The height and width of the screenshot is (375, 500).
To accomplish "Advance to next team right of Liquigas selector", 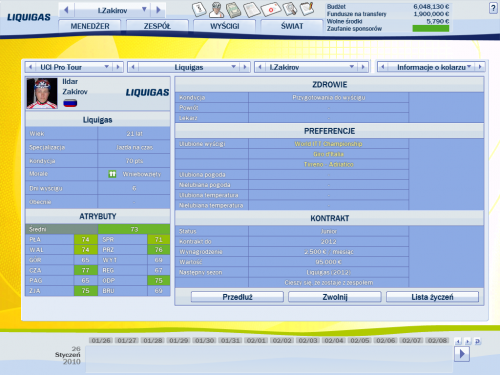I will tap(245, 67).
